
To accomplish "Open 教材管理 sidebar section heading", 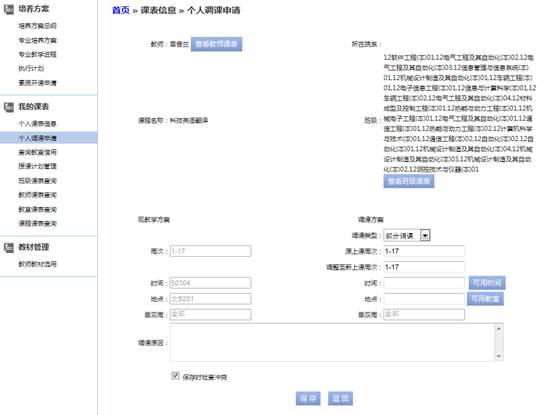I will (34, 247).
